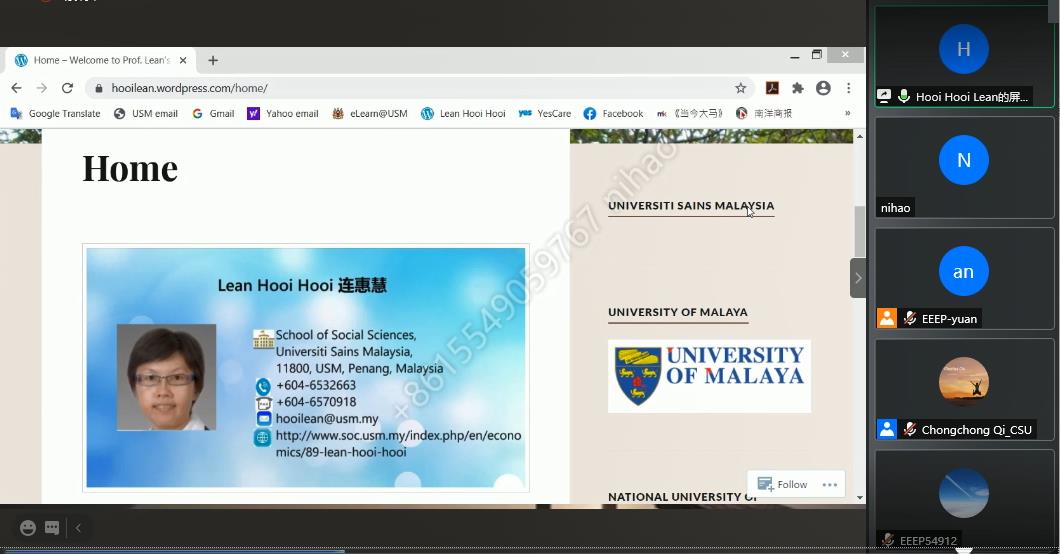
Task: Open the three-dot options beside Follow
Action: click(x=829, y=484)
